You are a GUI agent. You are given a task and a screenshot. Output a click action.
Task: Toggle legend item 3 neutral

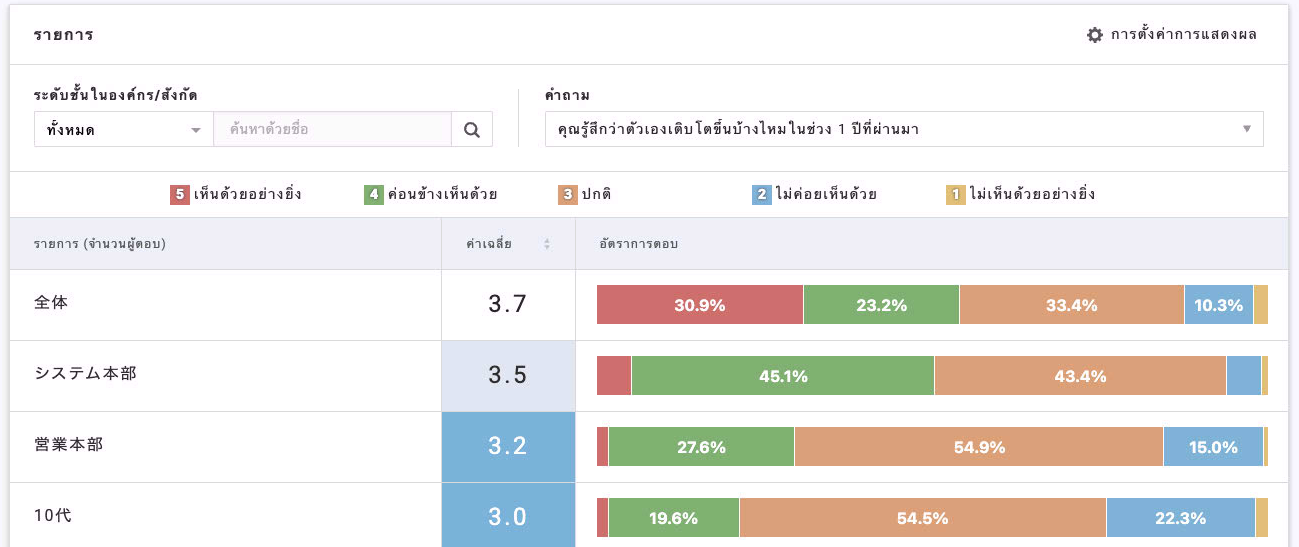[592, 195]
